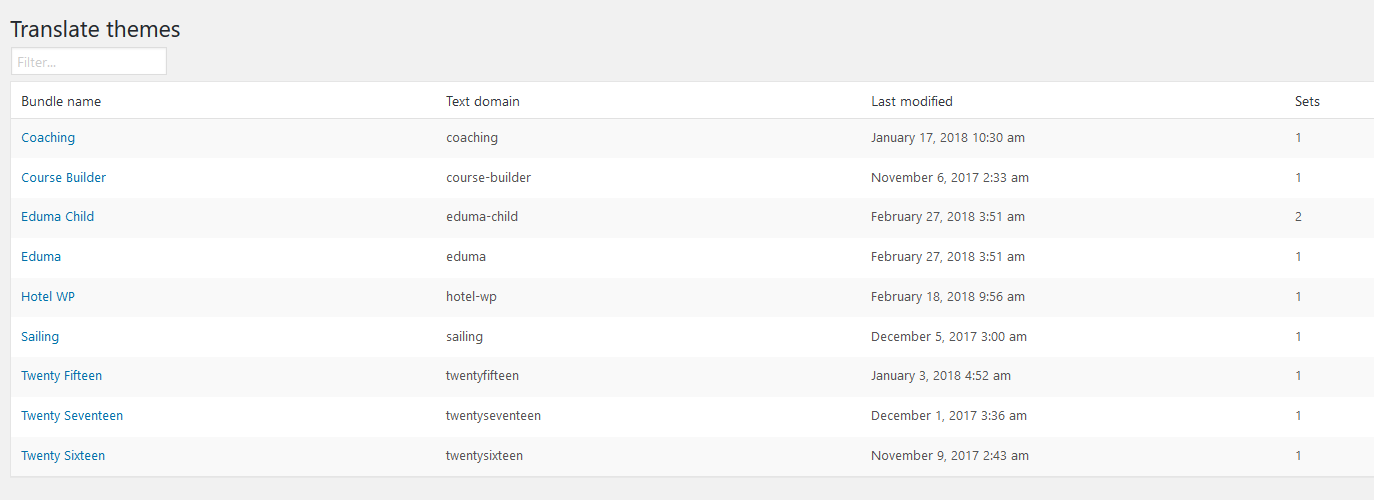The image size is (1374, 500).
Task: Select the Twenty Seventeen bundle link
Action: pos(72,416)
